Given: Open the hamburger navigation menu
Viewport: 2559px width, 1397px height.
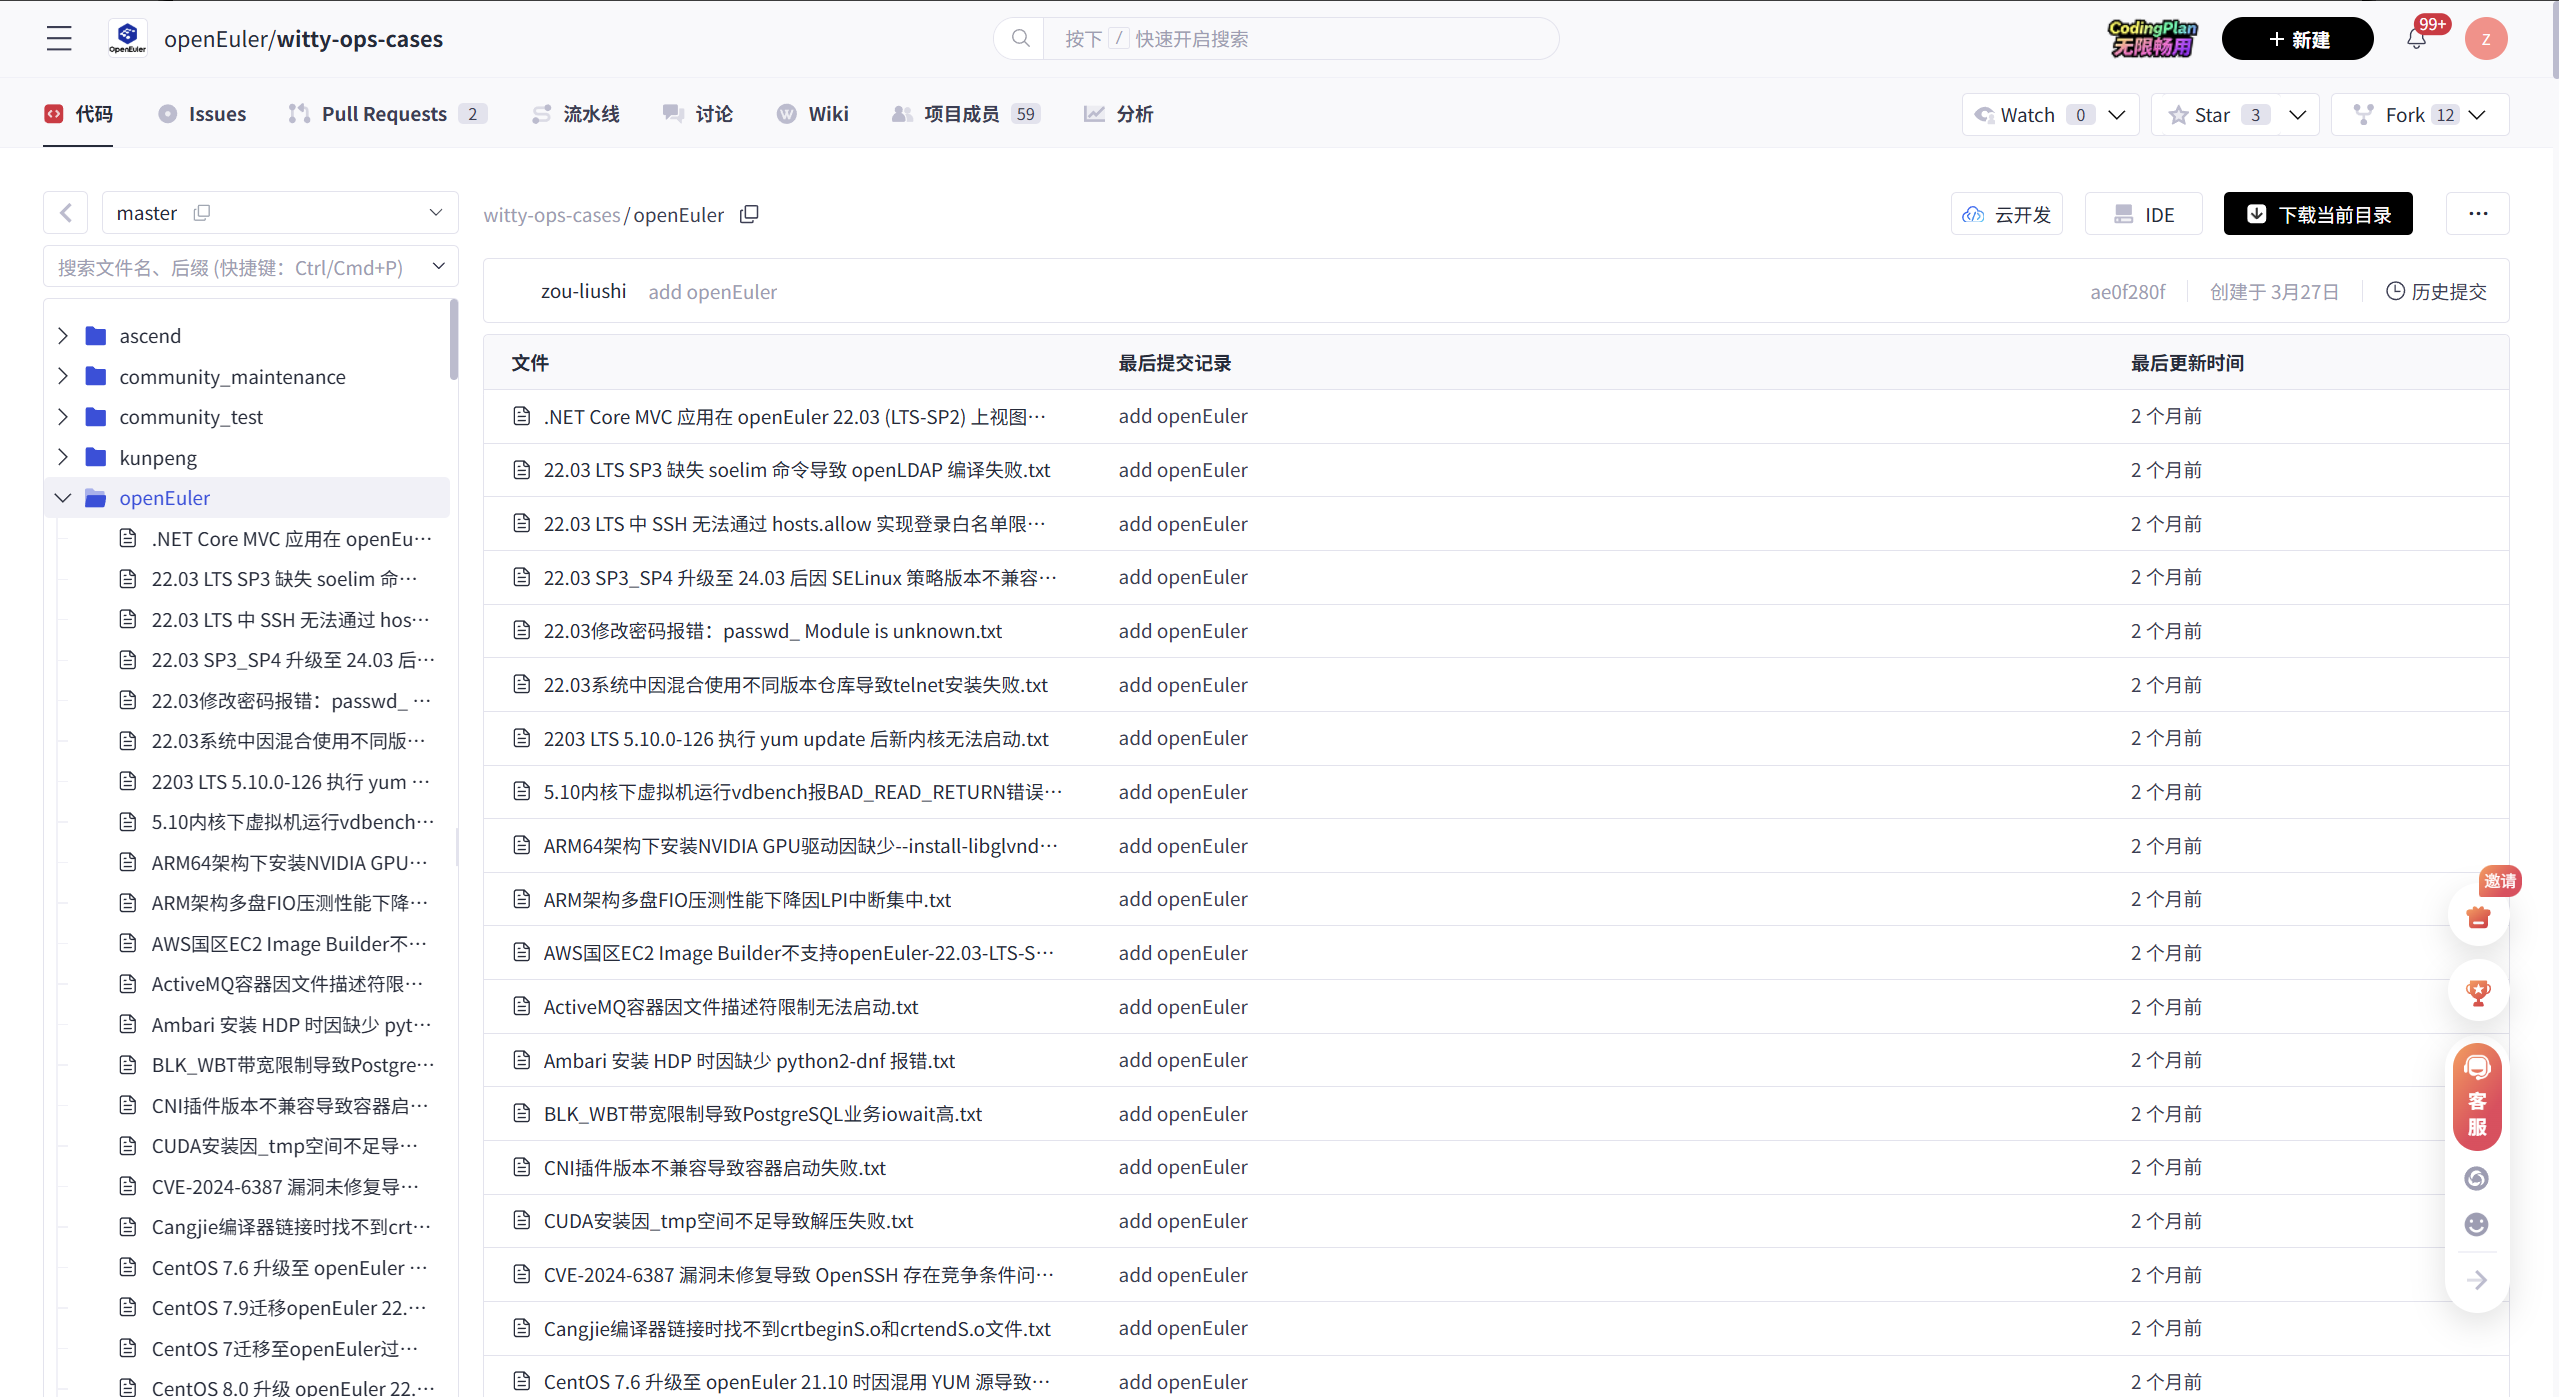Looking at the screenshot, I should coord(59,39).
